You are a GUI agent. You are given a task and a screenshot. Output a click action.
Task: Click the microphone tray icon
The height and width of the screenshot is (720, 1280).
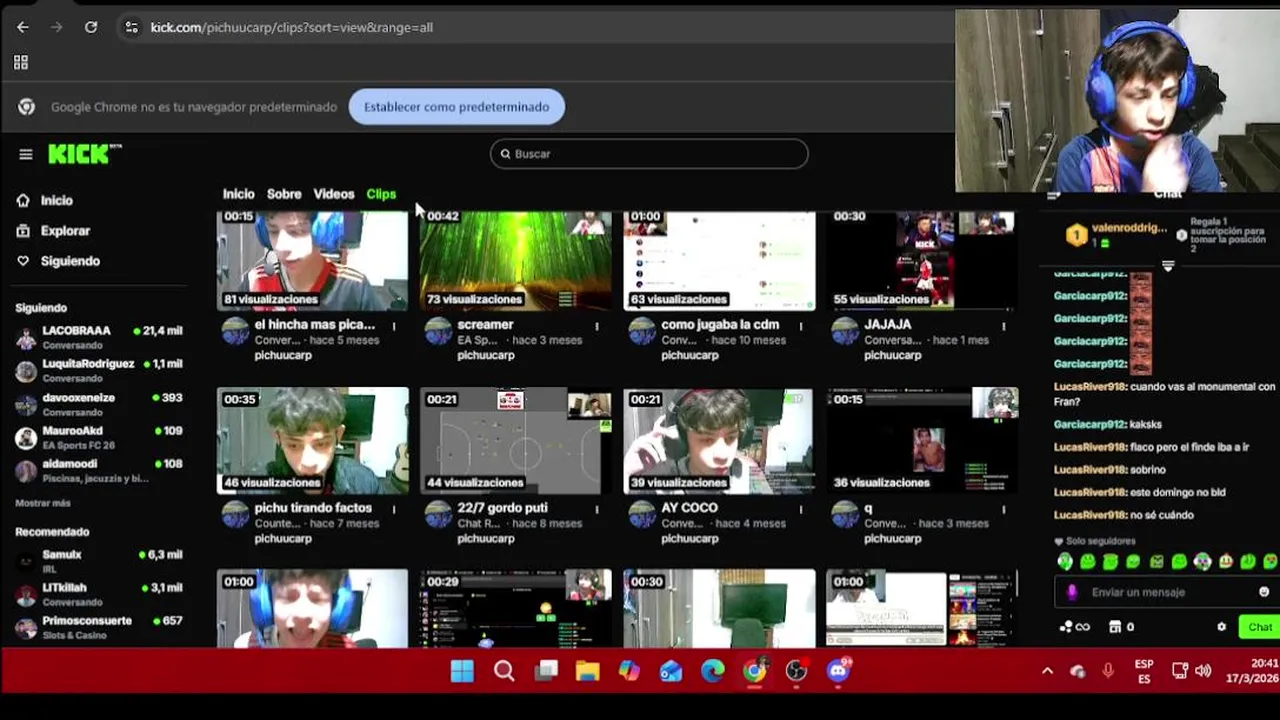coord(1108,671)
